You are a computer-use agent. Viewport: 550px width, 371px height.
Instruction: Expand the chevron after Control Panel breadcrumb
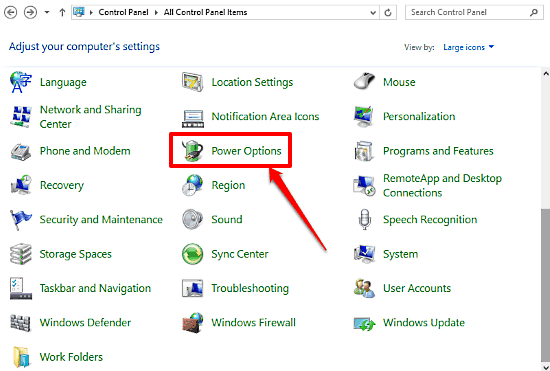(156, 12)
